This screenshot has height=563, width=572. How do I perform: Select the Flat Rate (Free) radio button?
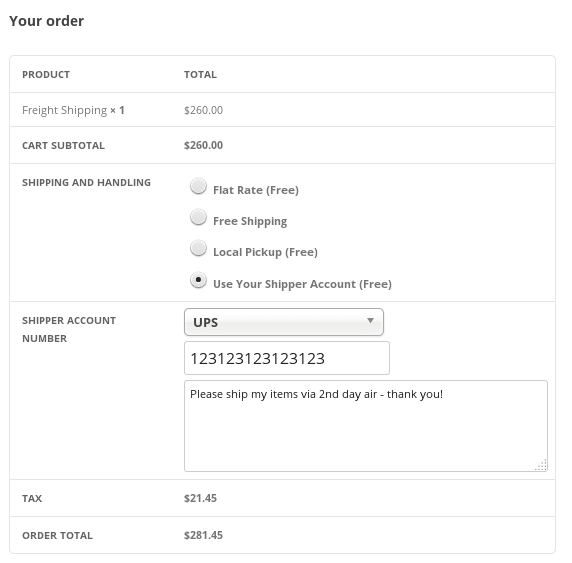click(x=198, y=186)
